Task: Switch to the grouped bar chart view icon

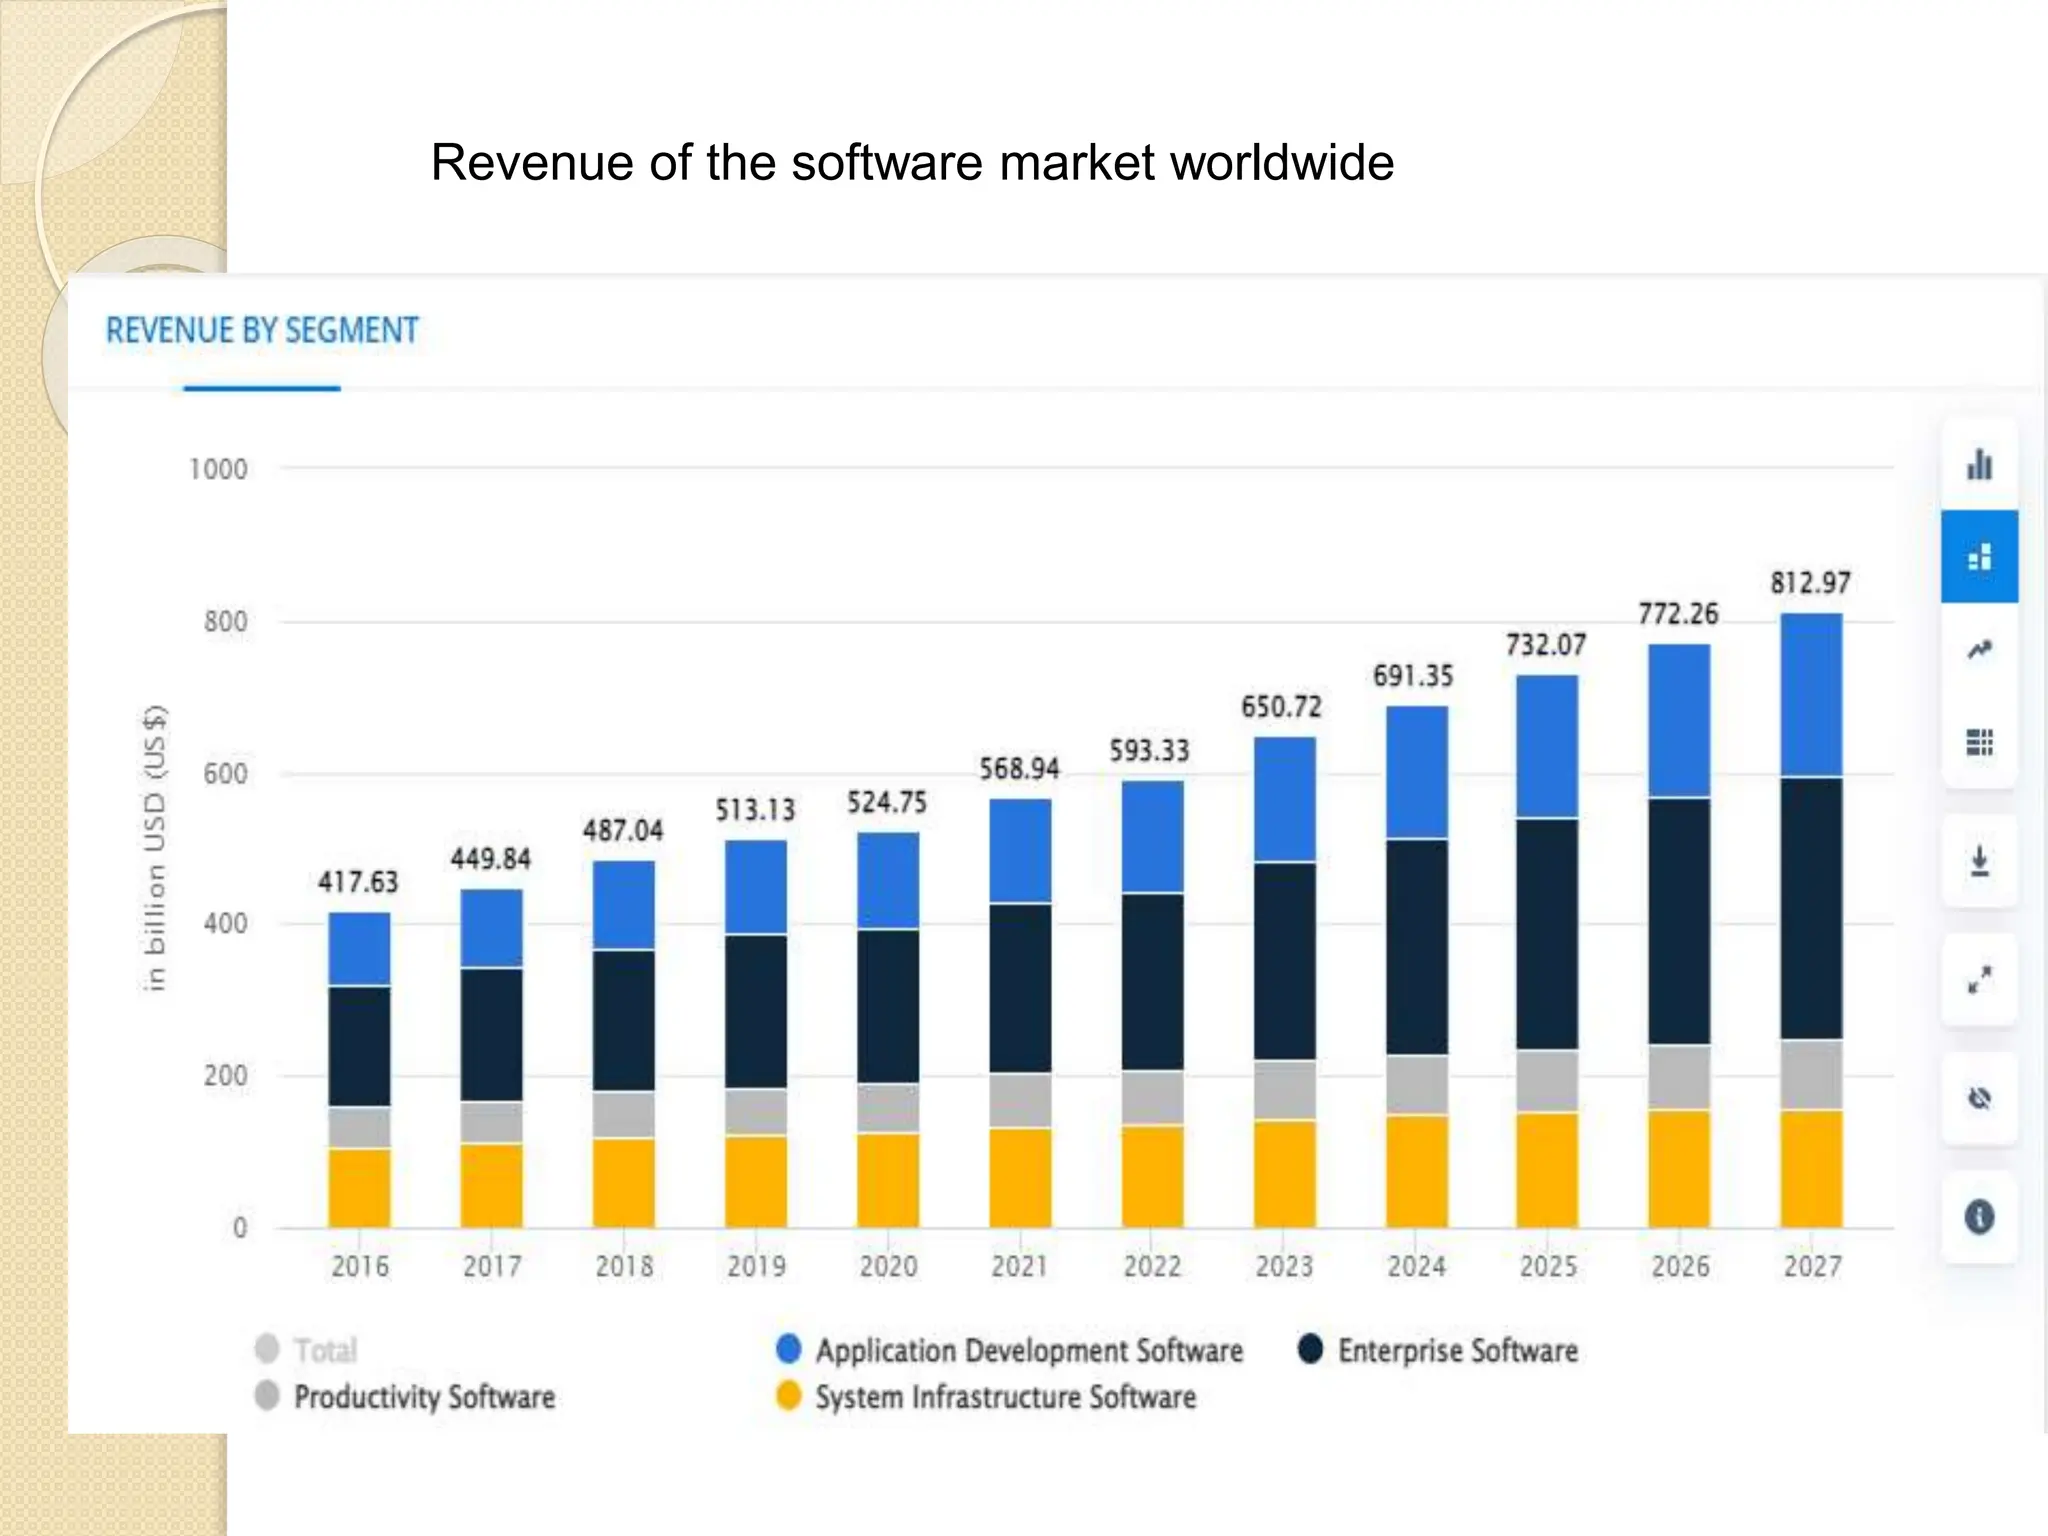Action: click(x=1979, y=465)
